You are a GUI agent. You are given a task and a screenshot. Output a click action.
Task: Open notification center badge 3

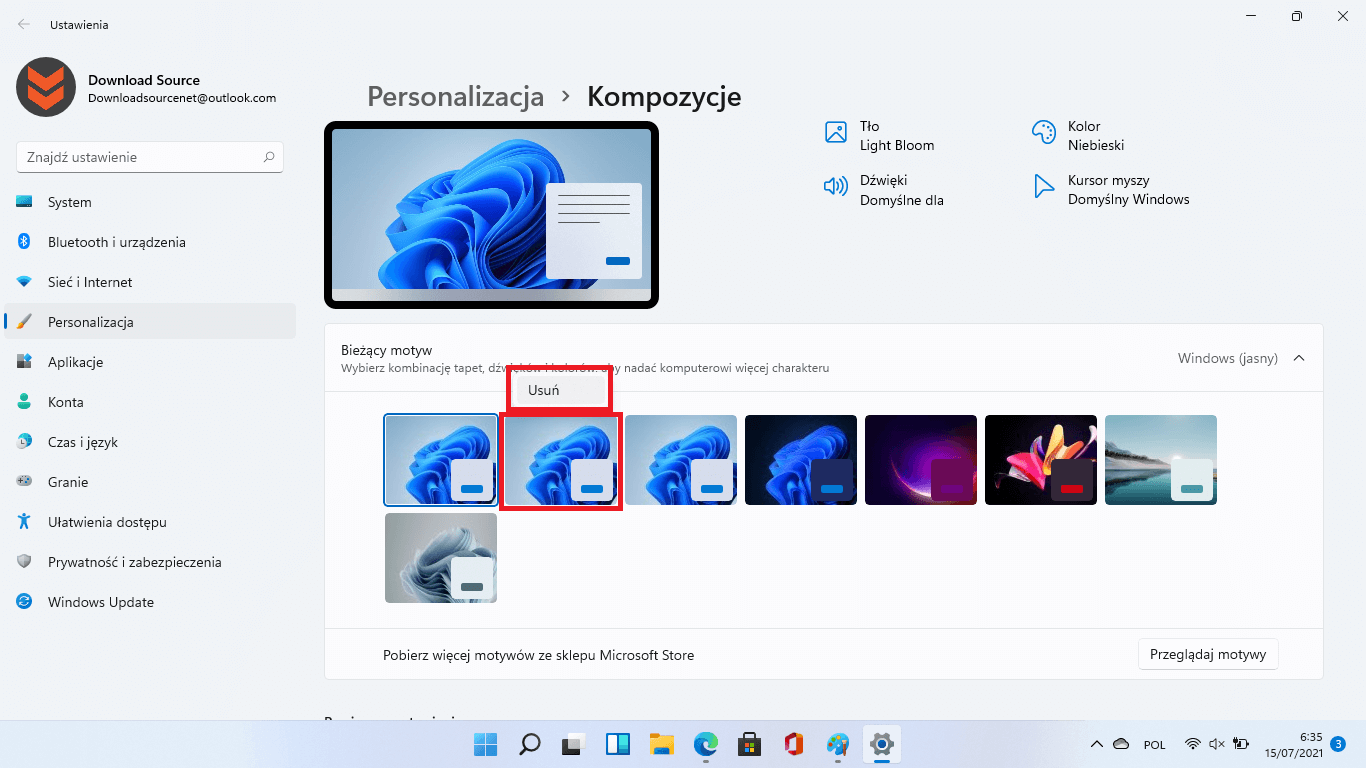click(x=1338, y=744)
